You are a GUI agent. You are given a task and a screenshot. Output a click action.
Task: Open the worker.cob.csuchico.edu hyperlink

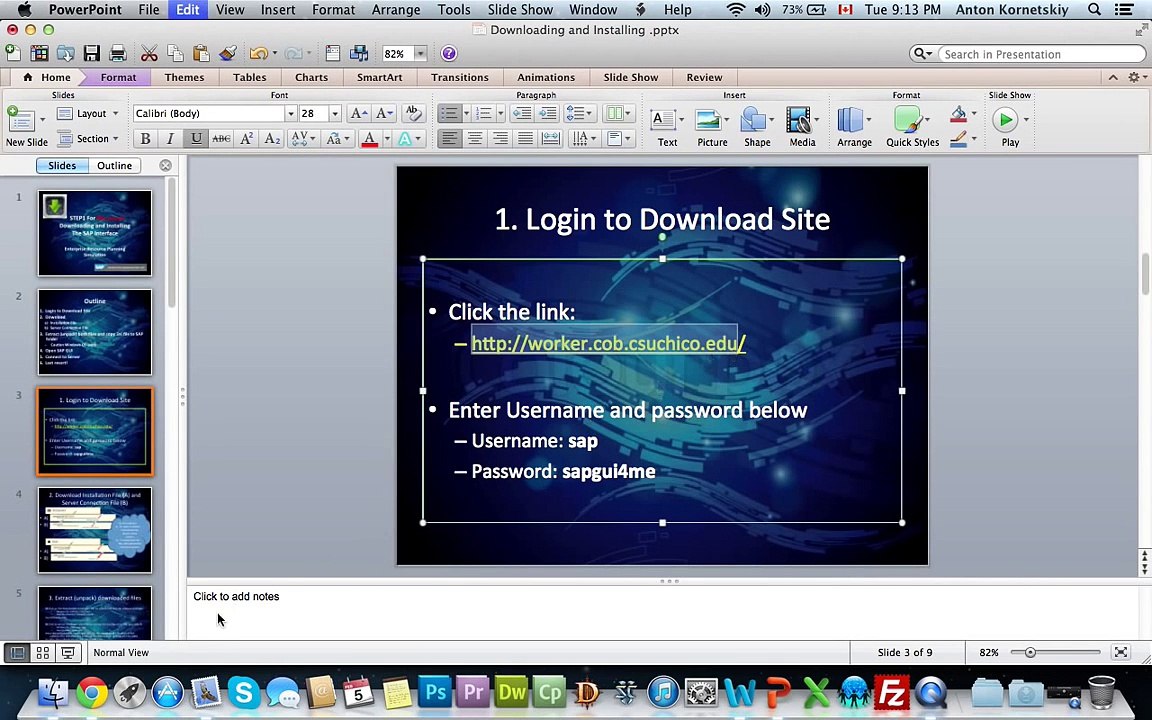(608, 343)
